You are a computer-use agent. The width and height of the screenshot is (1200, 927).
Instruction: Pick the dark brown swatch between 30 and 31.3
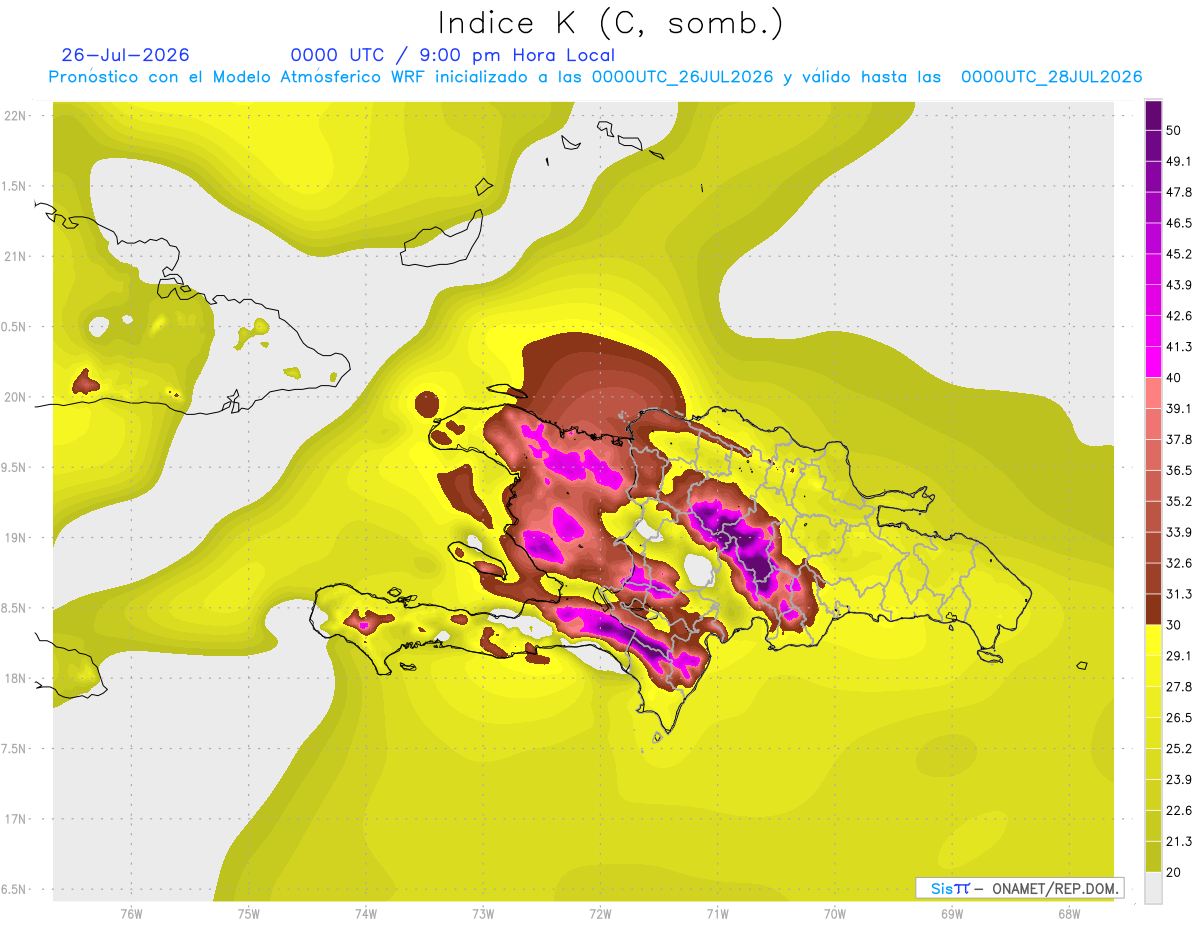click(1153, 610)
